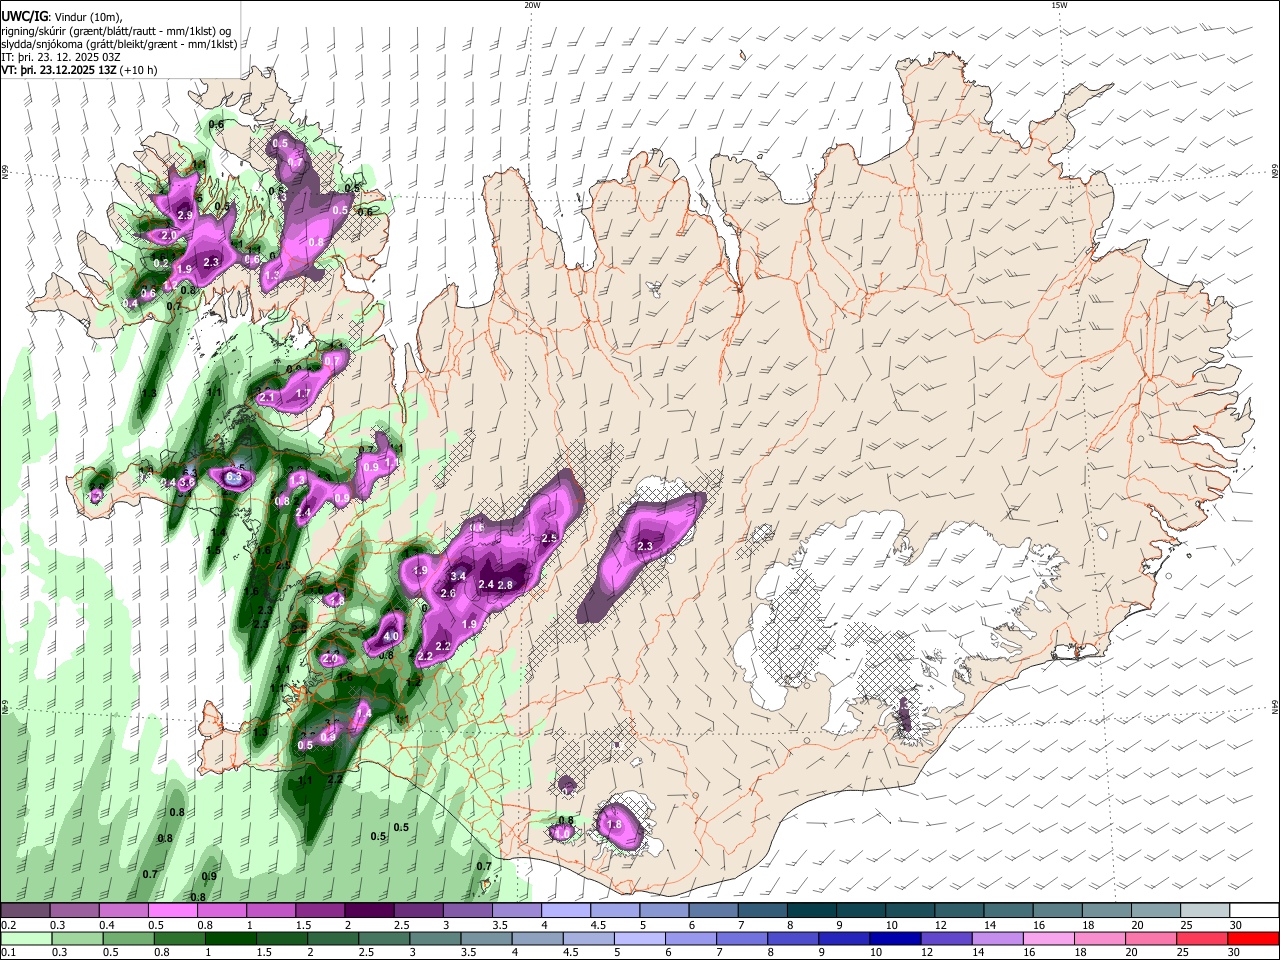Click the 'rigning/skúrir' legend description line

click(x=115, y=31)
